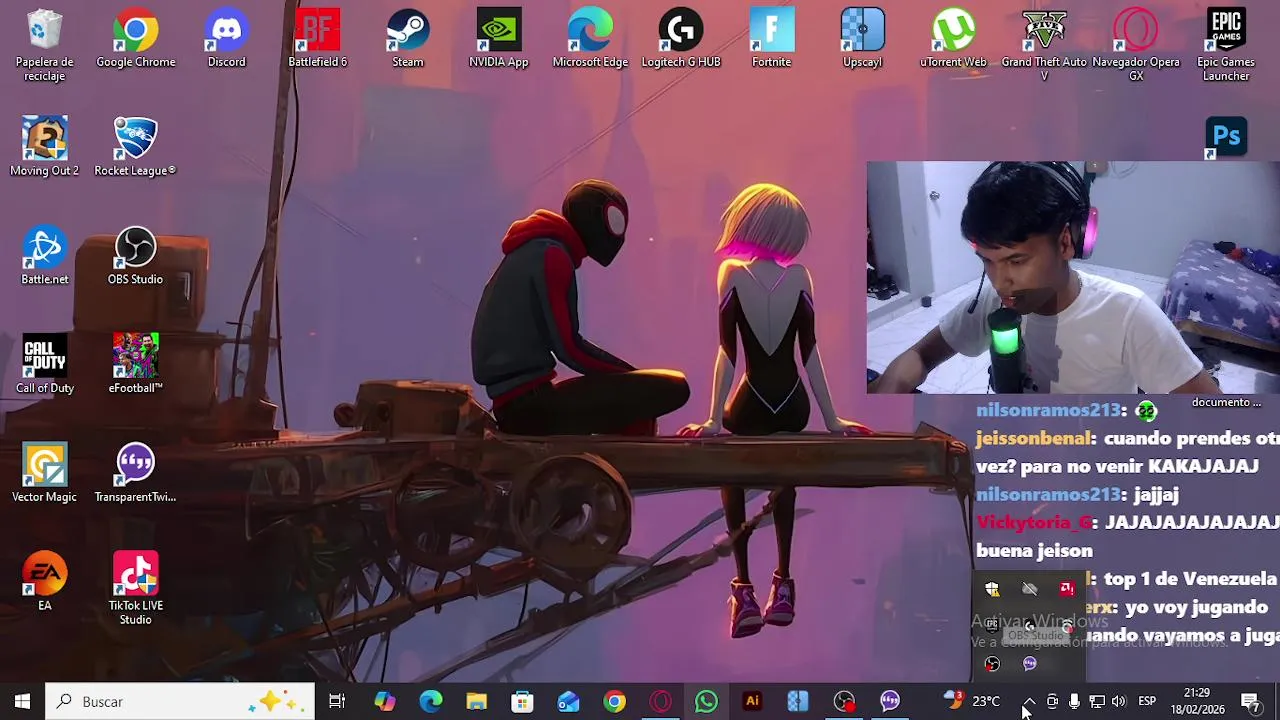
Task: Open the uTorrent Web desktop icon
Action: coord(953,39)
